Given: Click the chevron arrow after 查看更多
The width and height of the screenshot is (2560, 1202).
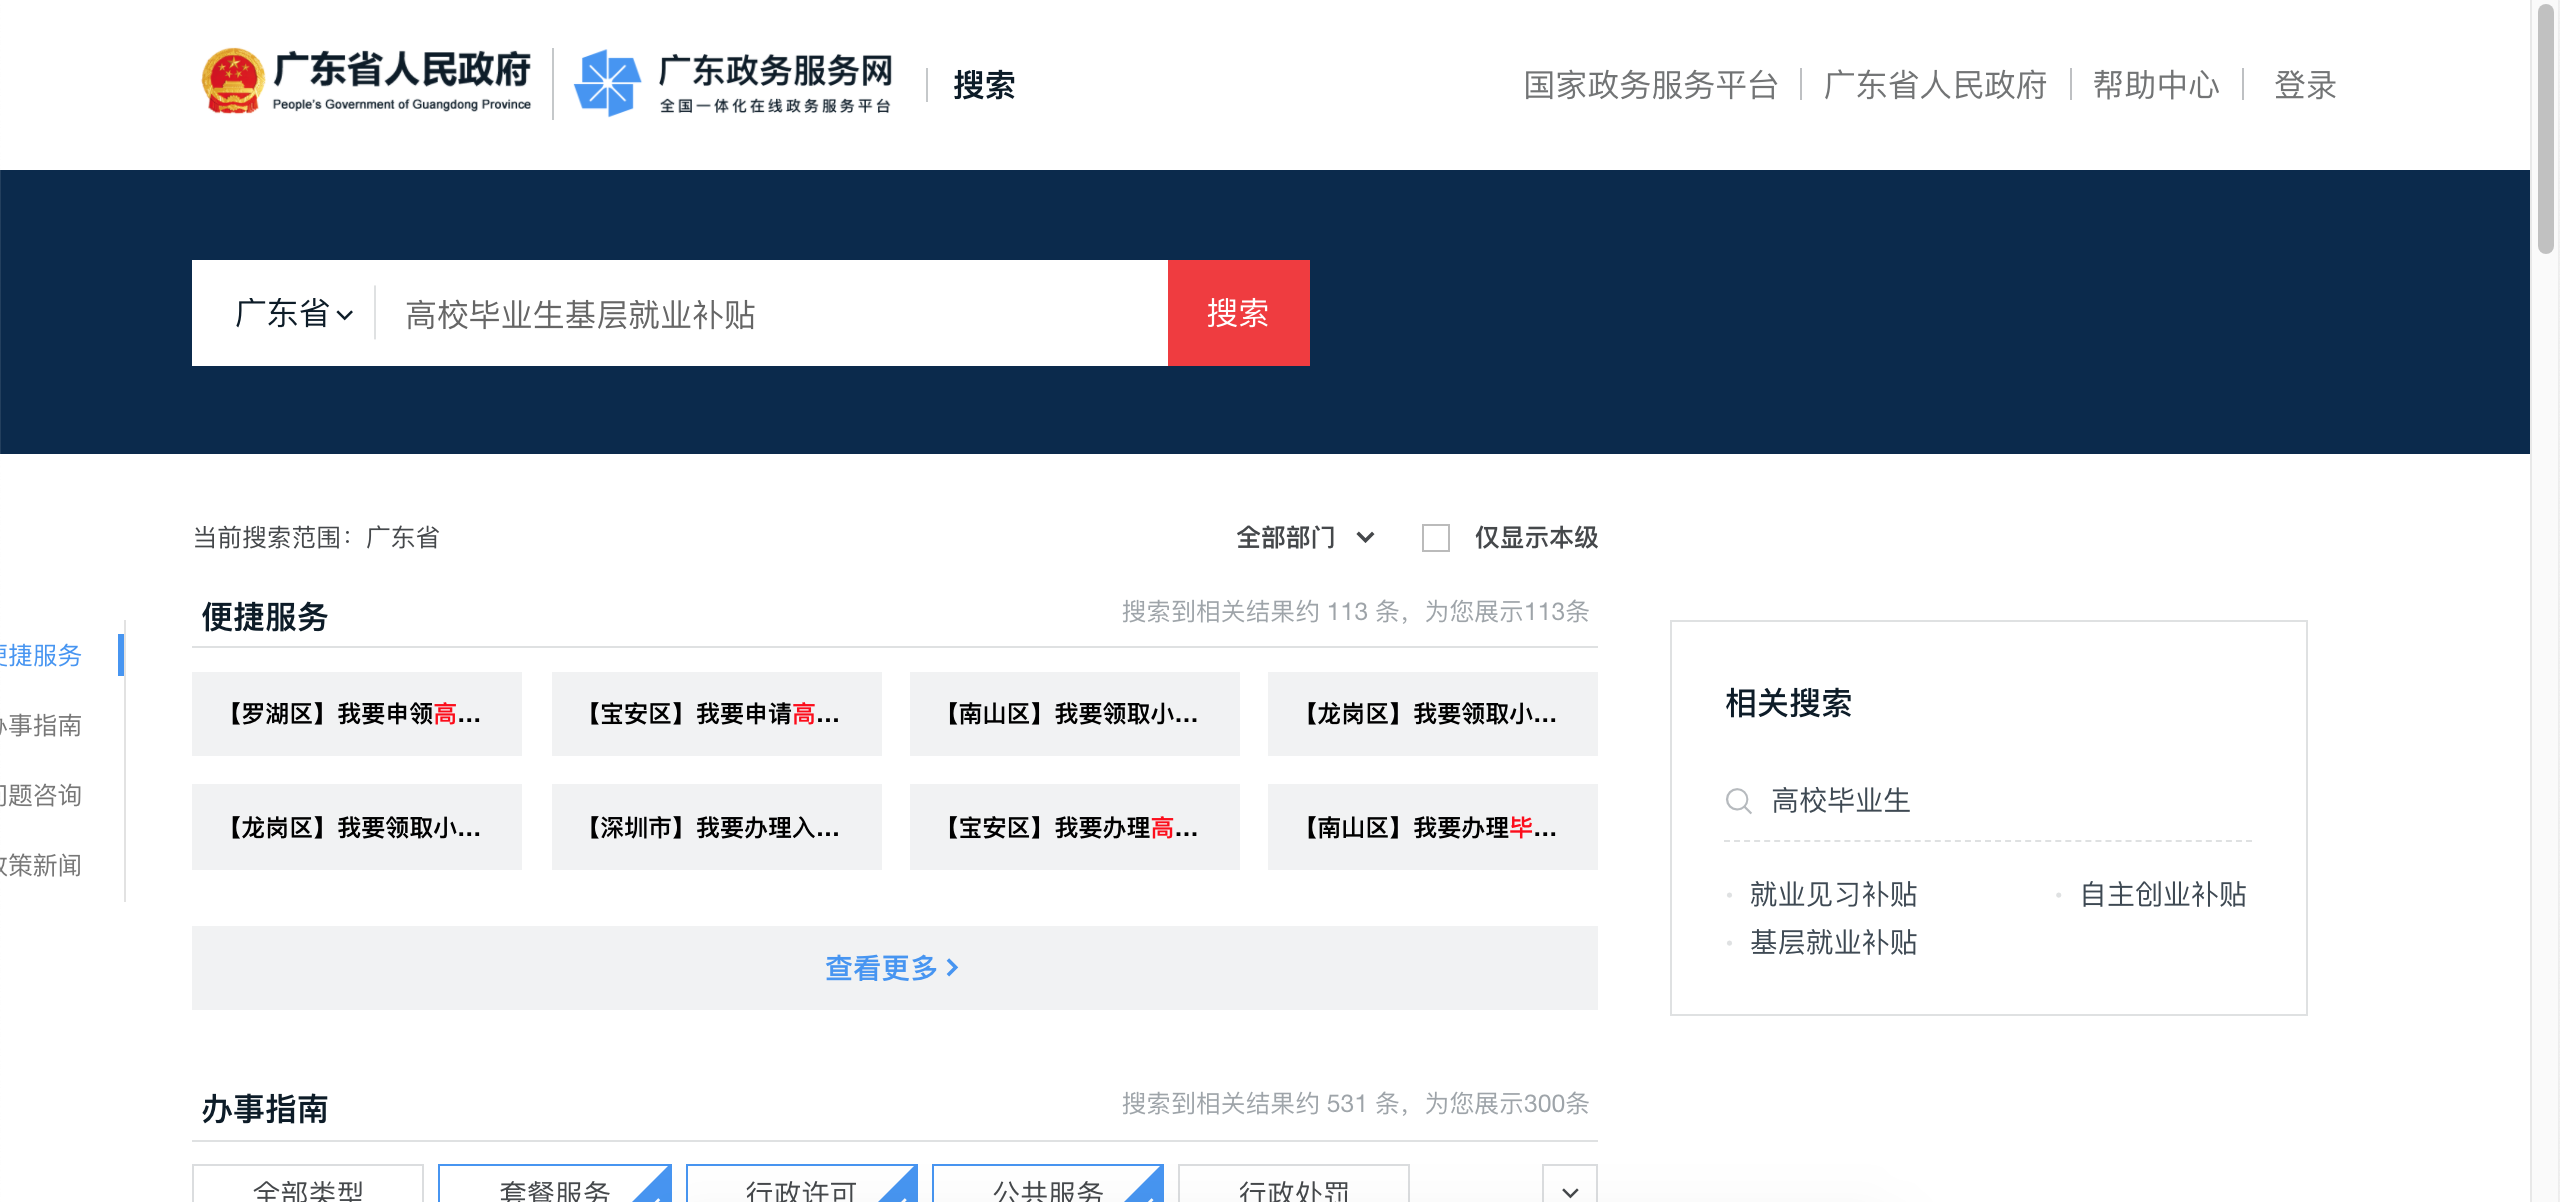Looking at the screenshot, I should coord(952,968).
